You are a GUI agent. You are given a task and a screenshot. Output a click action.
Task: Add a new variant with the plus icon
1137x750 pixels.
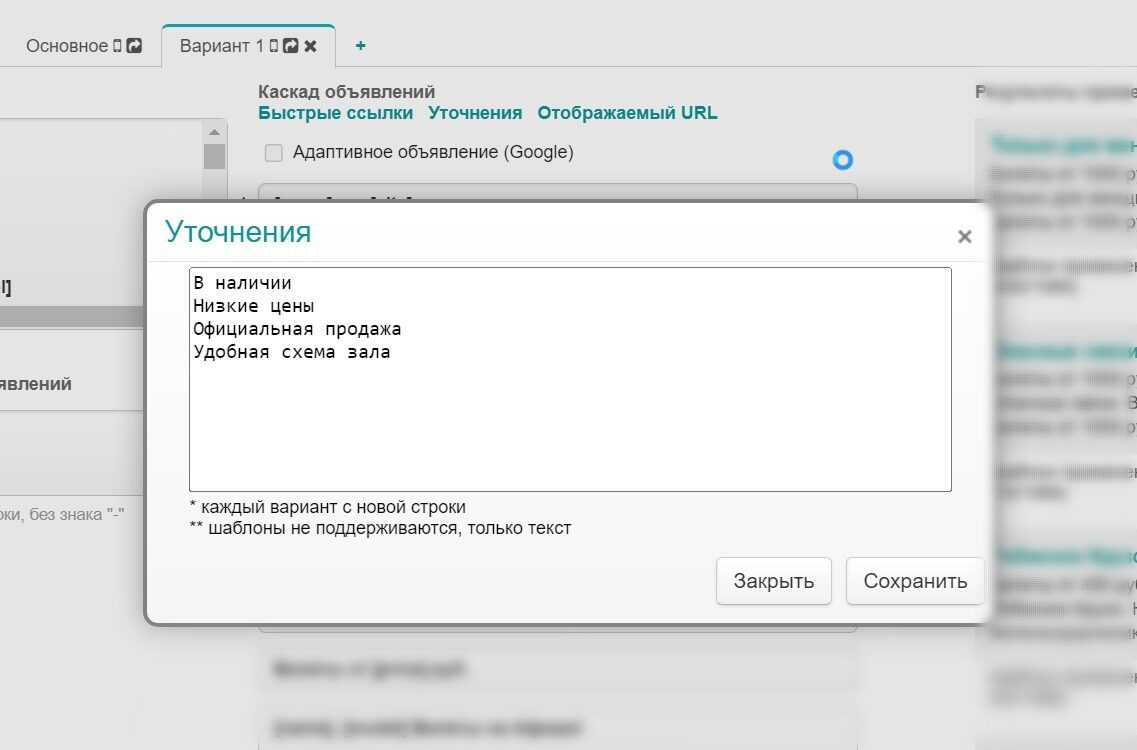click(360, 46)
